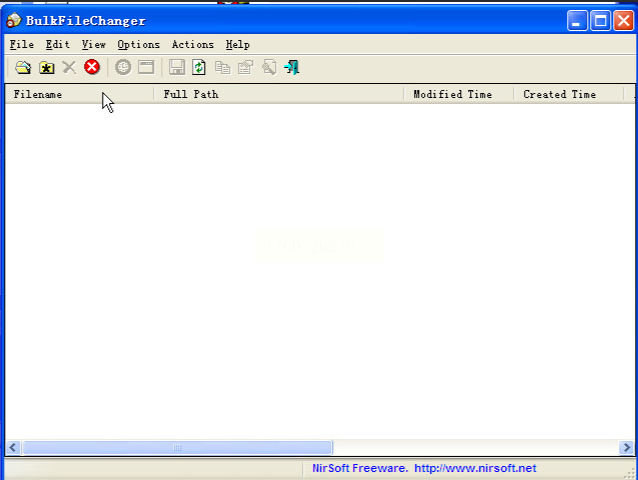Click the Change Time/Attributes clock icon
638x480 pixels.
click(123, 67)
